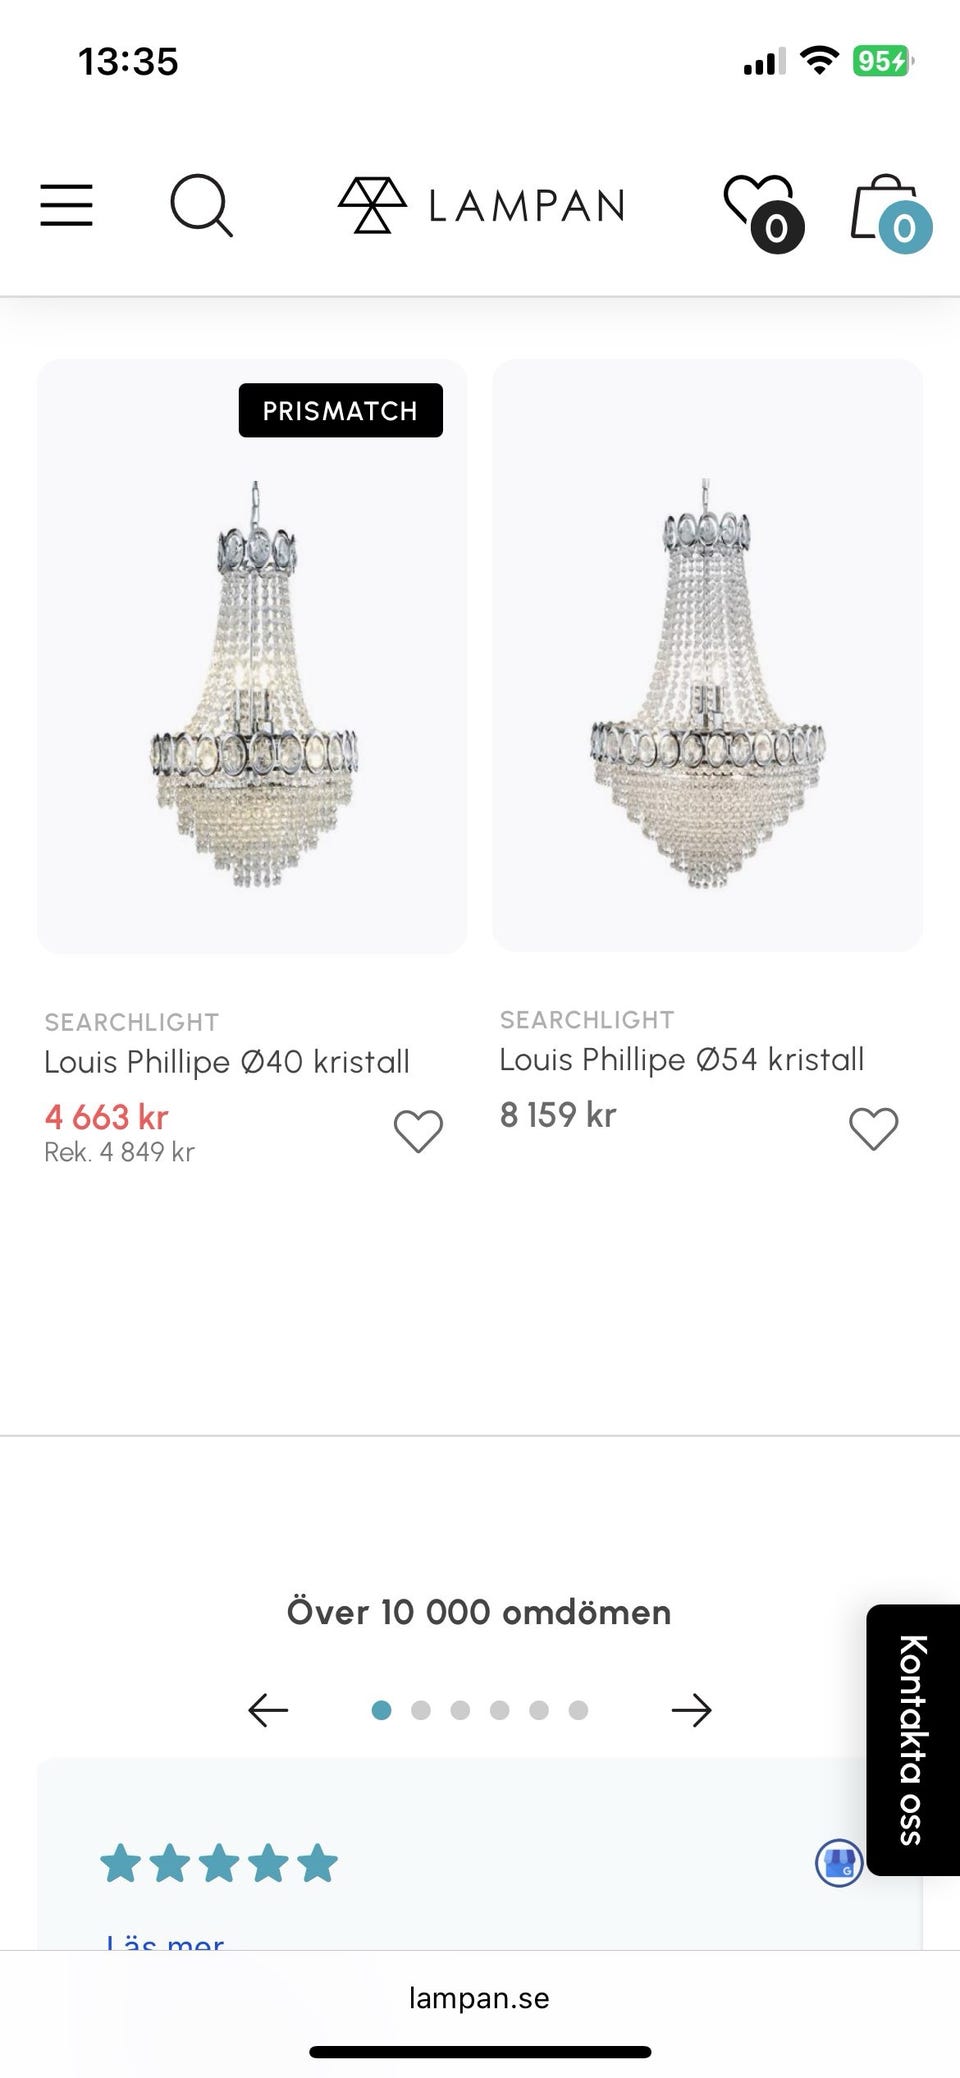Expand review with Läs mer
This screenshot has height=2078, width=960.
(x=165, y=1940)
